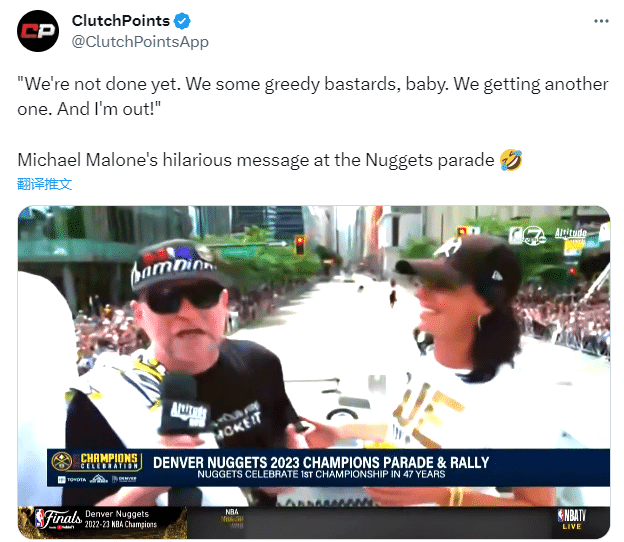This screenshot has height=542, width=624.
Task: Click the '1st Championship in 47 Years' subtitle
Action: click(x=322, y=474)
